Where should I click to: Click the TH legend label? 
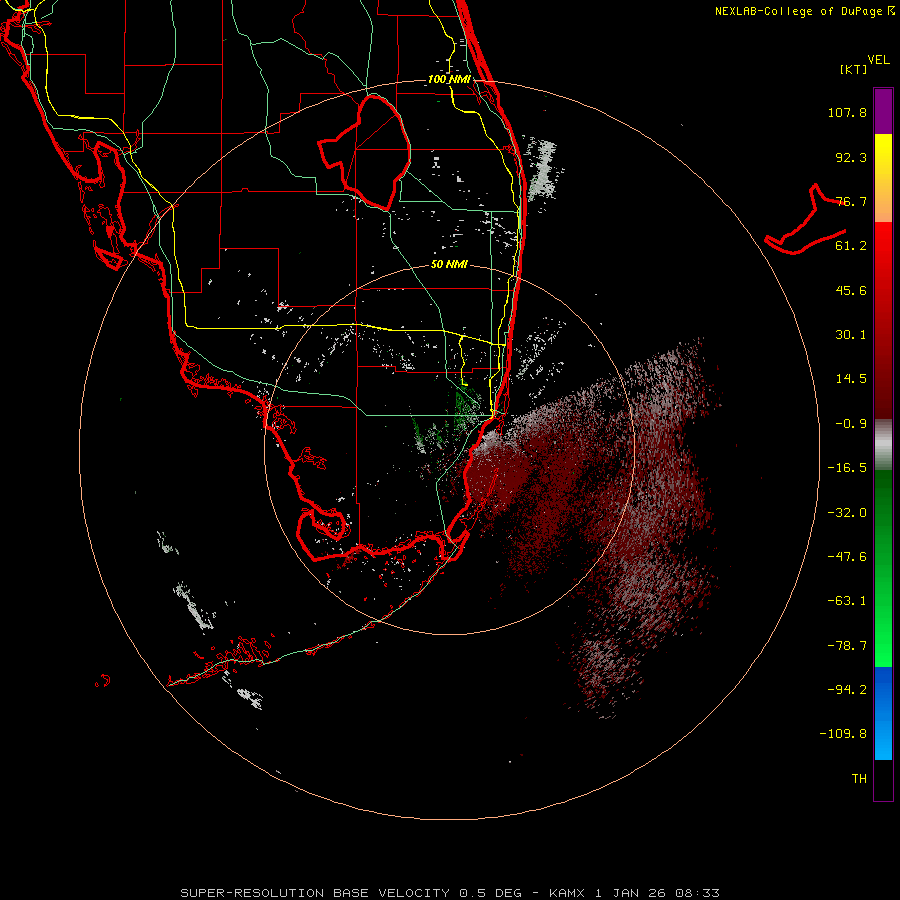859,778
